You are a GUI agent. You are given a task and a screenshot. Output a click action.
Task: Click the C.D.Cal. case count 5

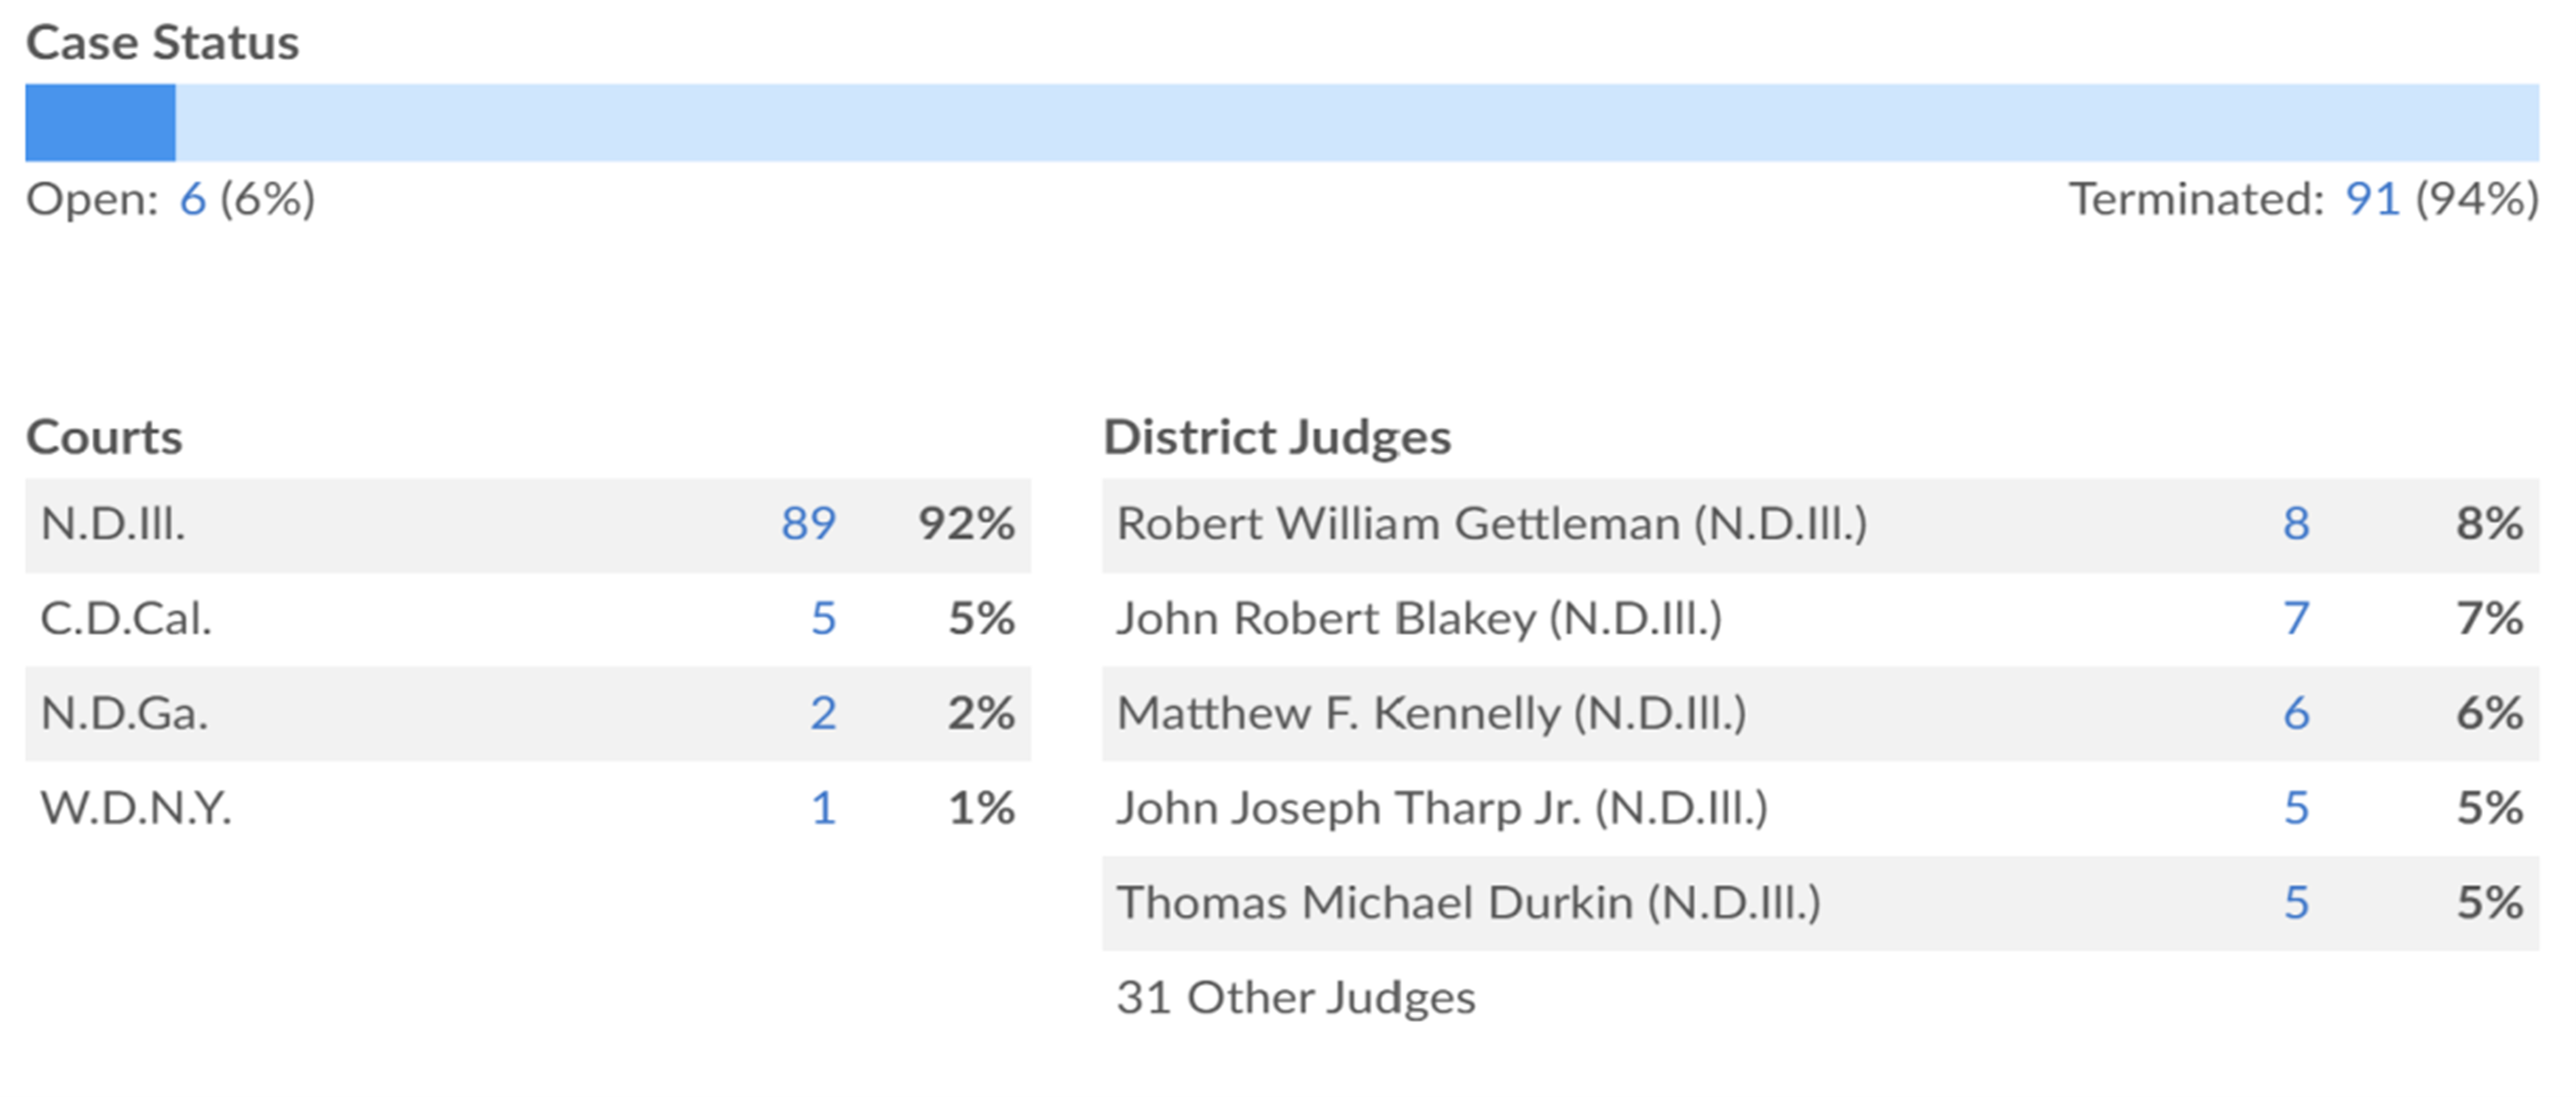(822, 618)
